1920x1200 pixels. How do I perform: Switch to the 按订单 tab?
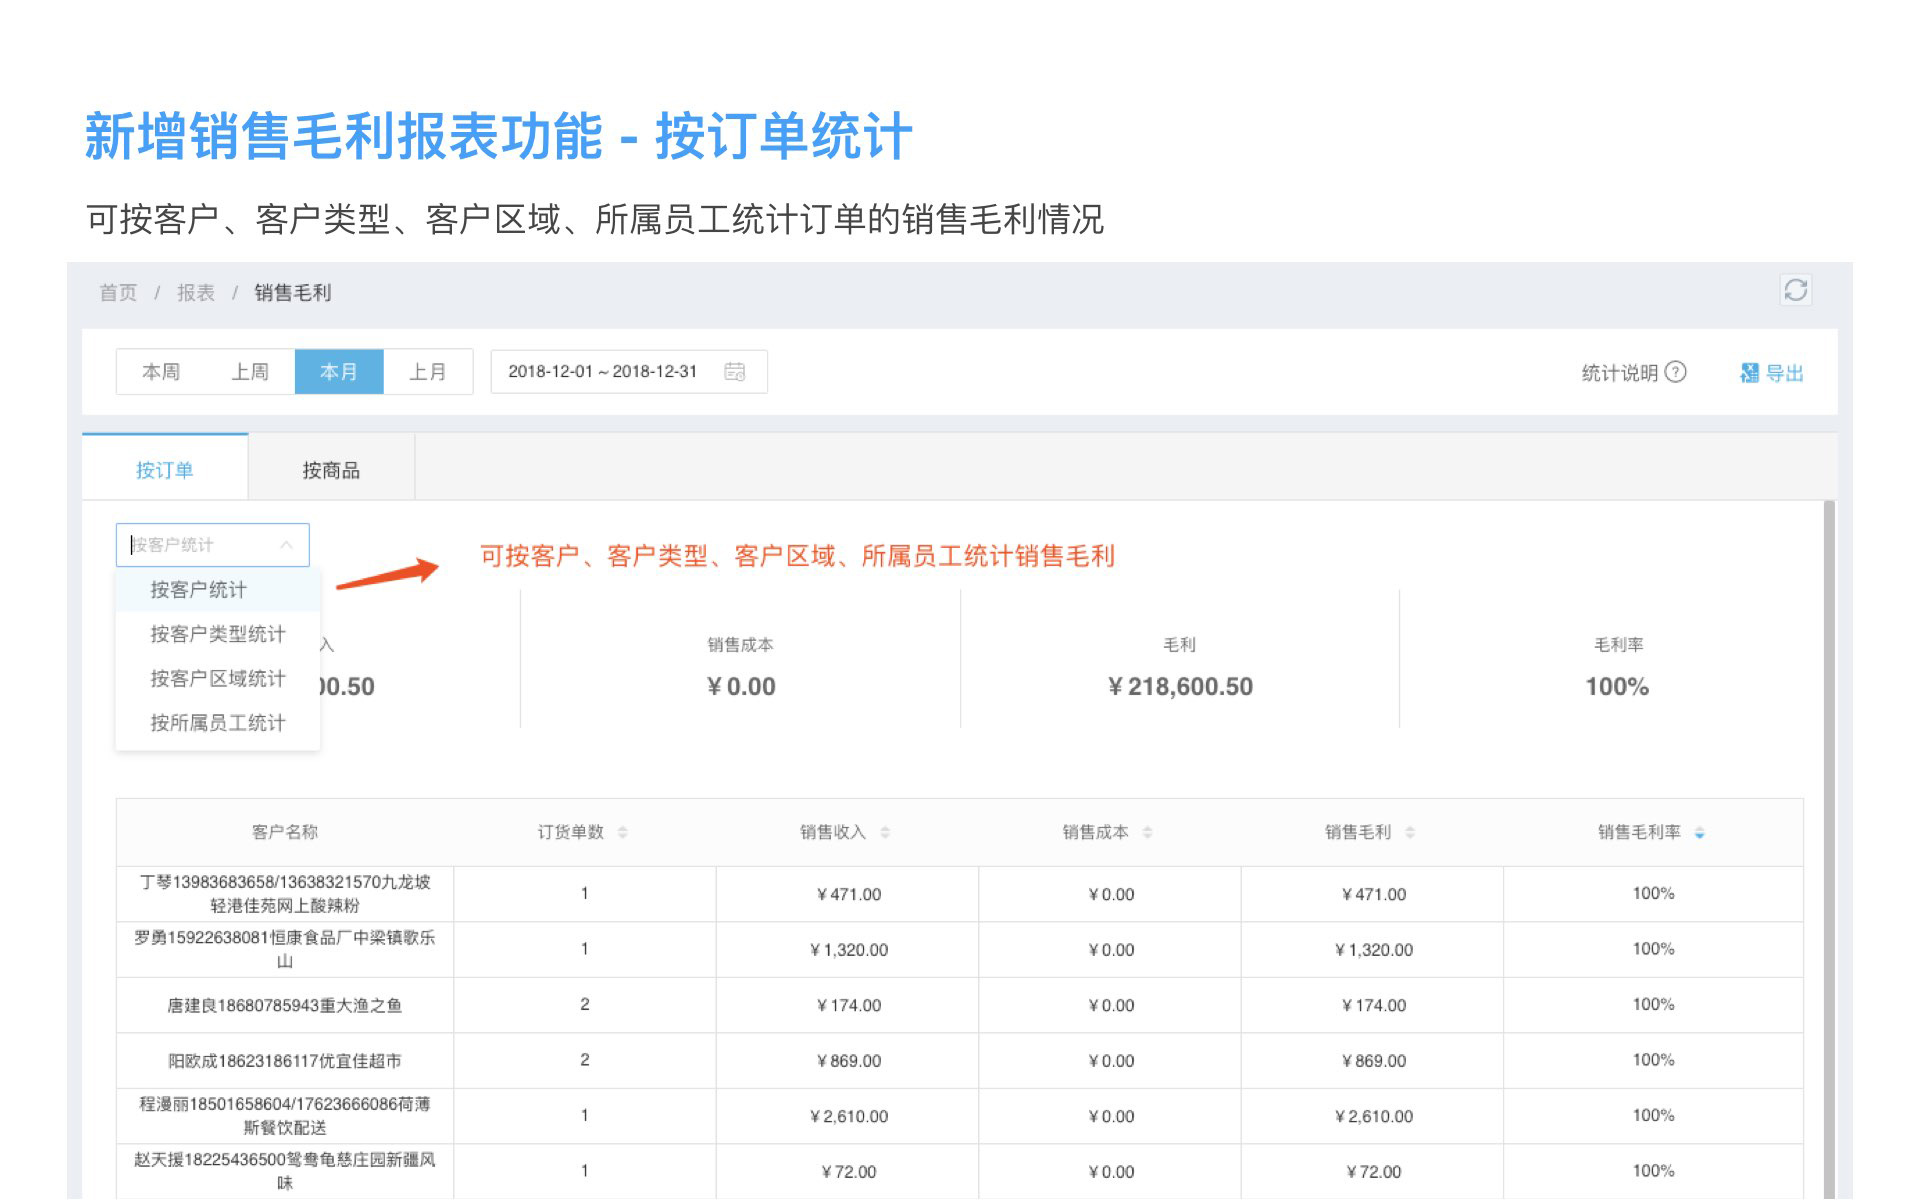pyautogui.click(x=164, y=470)
